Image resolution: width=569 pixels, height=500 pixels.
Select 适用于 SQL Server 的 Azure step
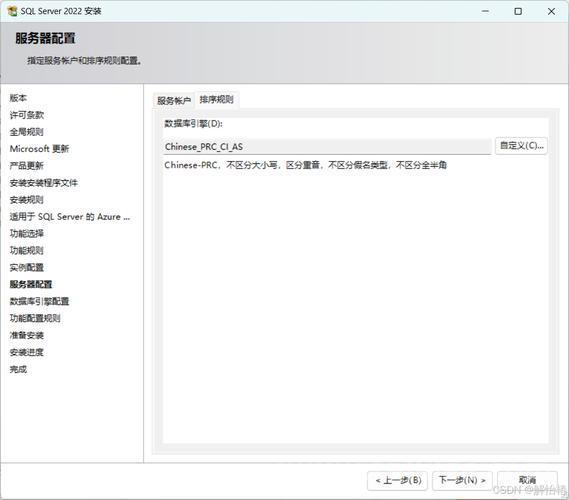pyautogui.click(x=70, y=217)
